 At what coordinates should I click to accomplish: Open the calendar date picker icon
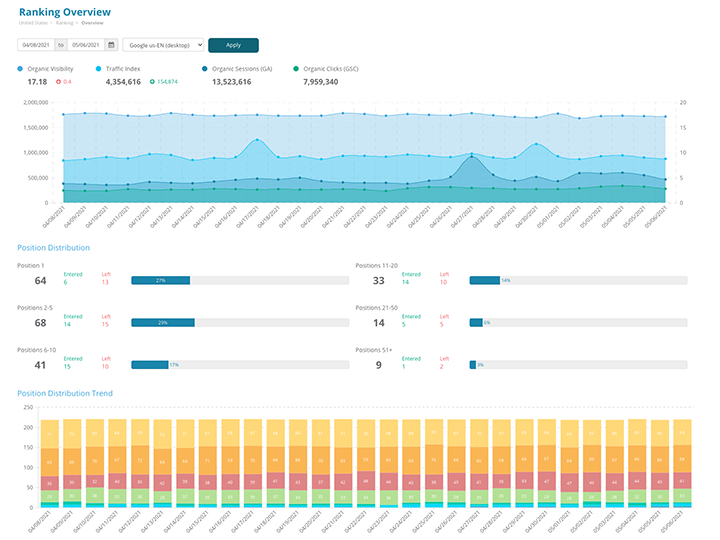[111, 45]
